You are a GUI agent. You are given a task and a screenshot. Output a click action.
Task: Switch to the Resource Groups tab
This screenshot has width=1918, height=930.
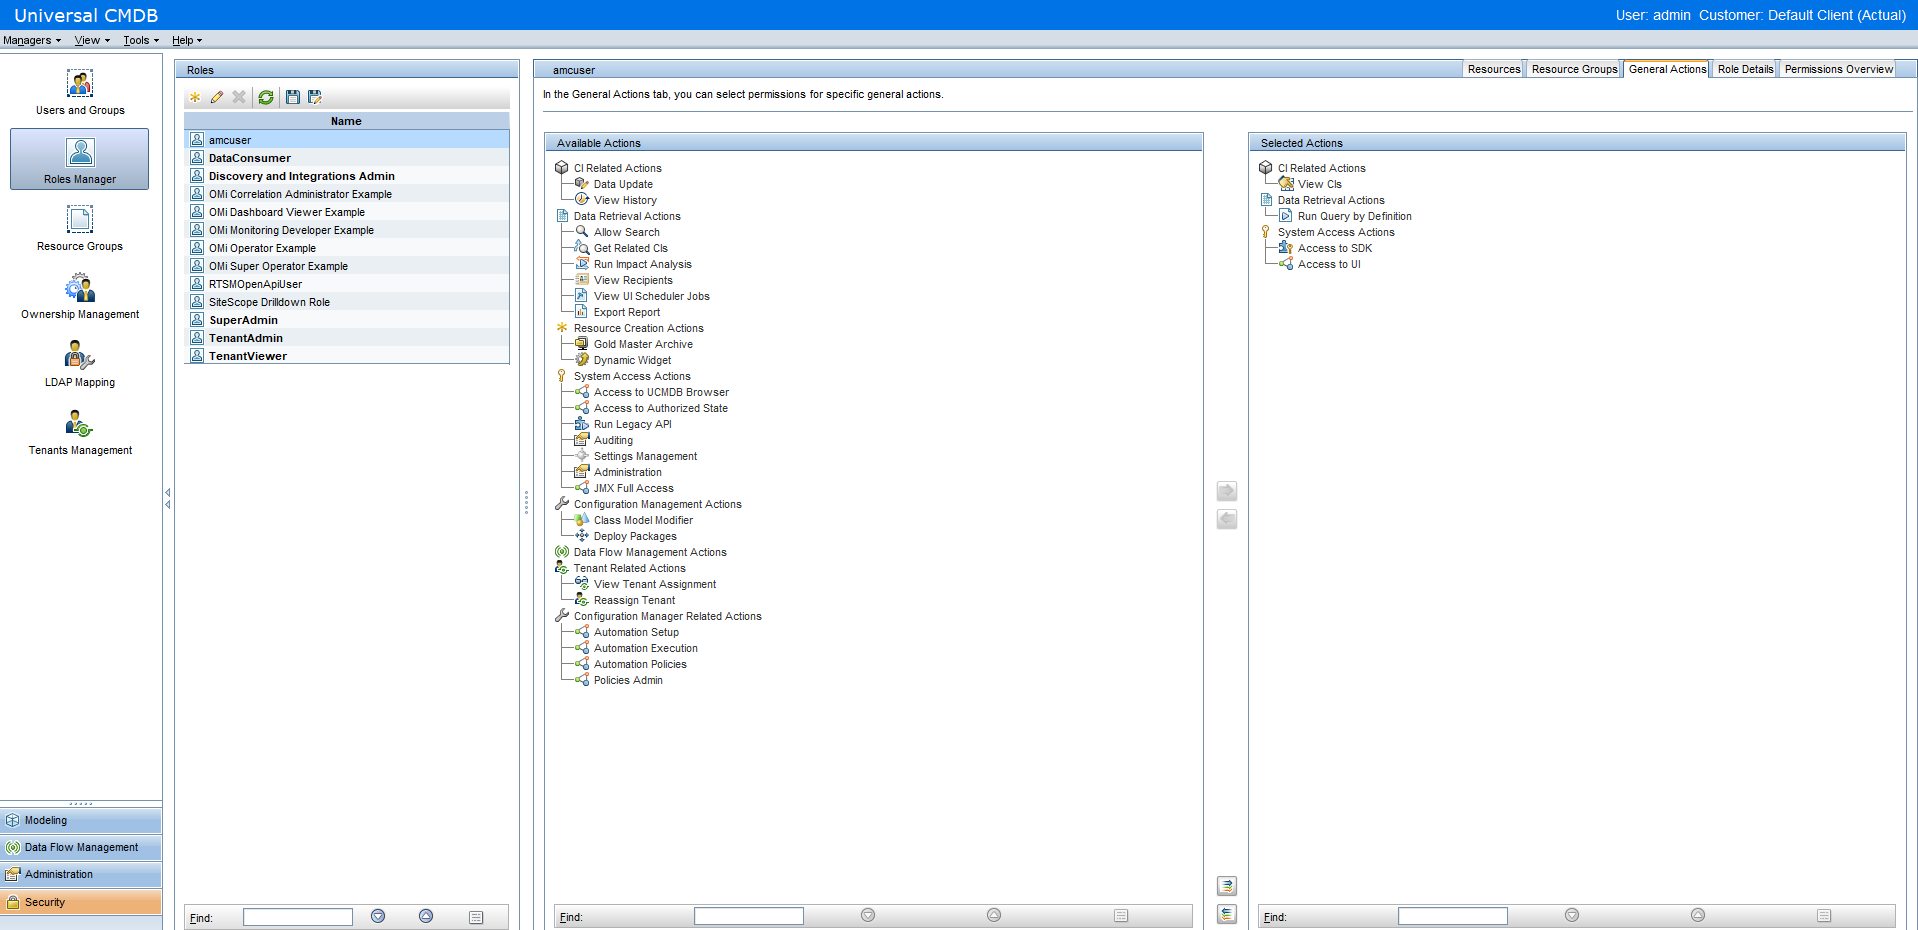pyautogui.click(x=1574, y=69)
